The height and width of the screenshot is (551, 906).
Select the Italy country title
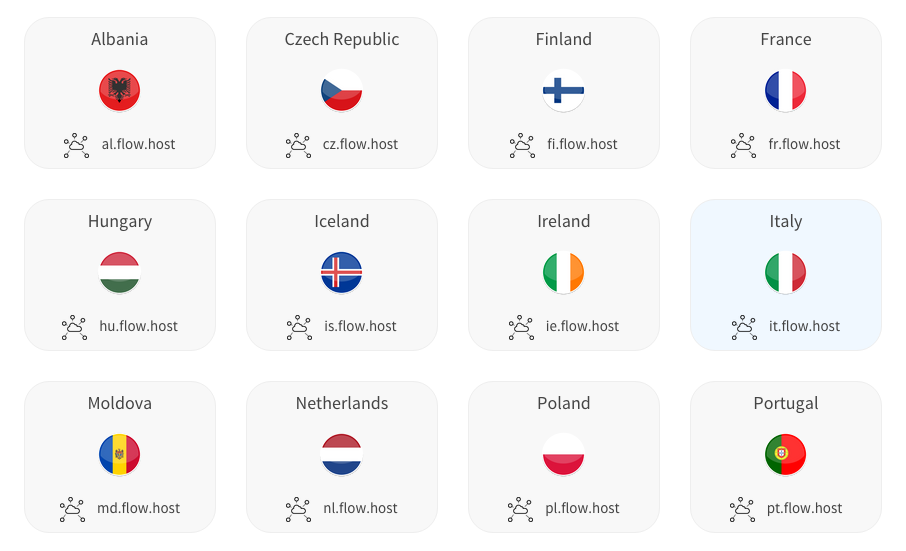click(x=786, y=221)
